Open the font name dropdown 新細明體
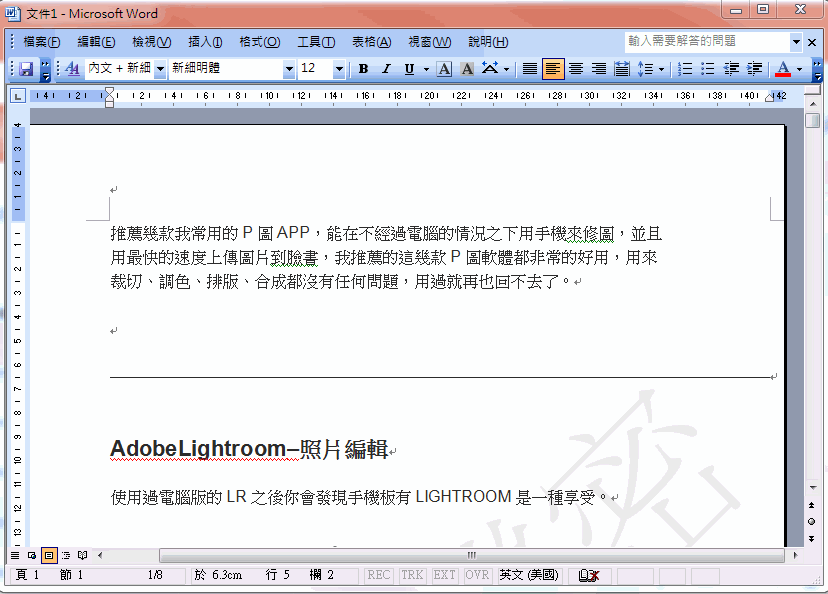 [289, 69]
